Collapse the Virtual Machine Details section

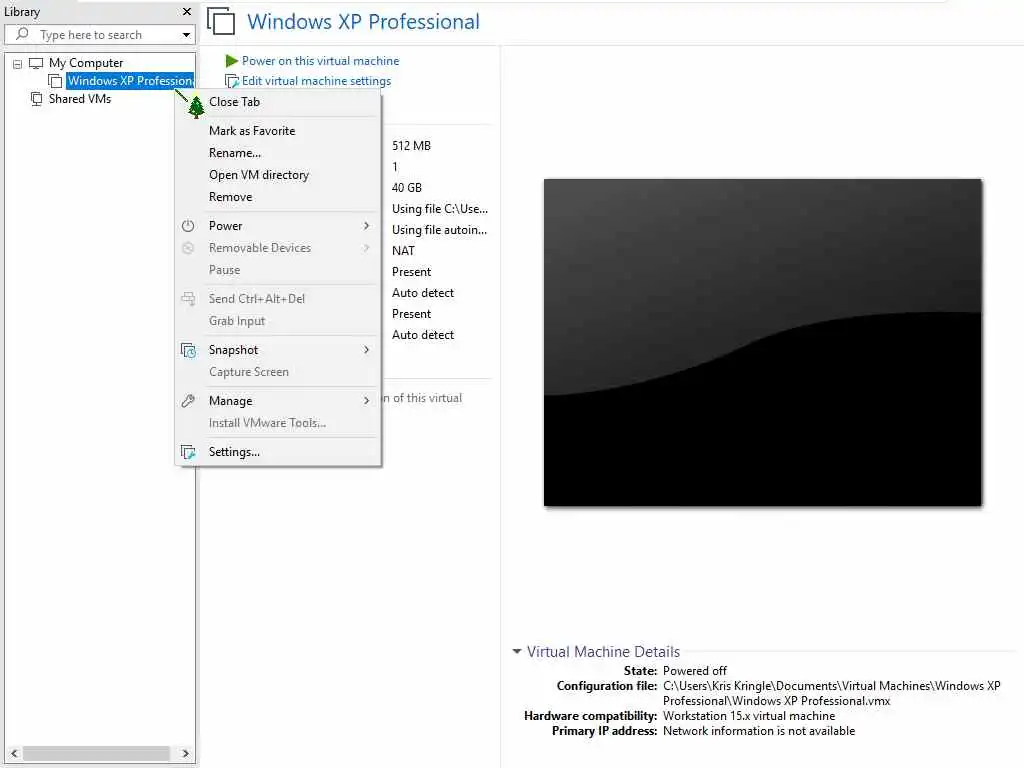point(517,652)
